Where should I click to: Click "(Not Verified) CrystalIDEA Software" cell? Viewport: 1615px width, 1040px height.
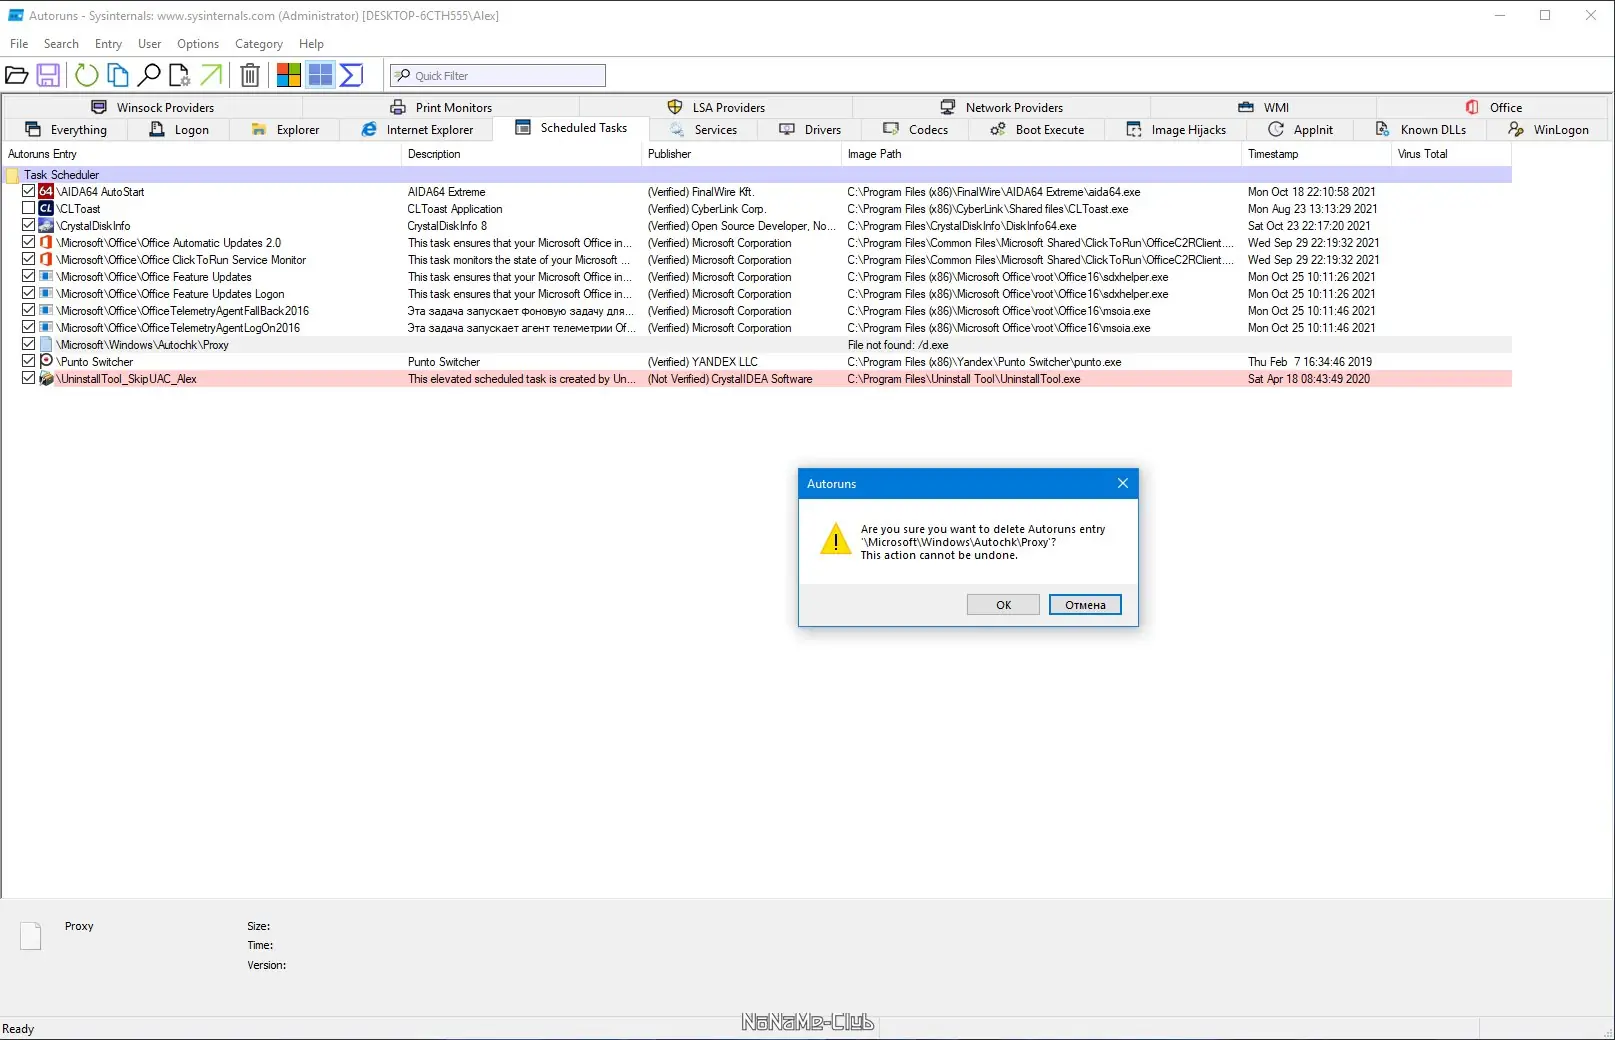tap(730, 379)
